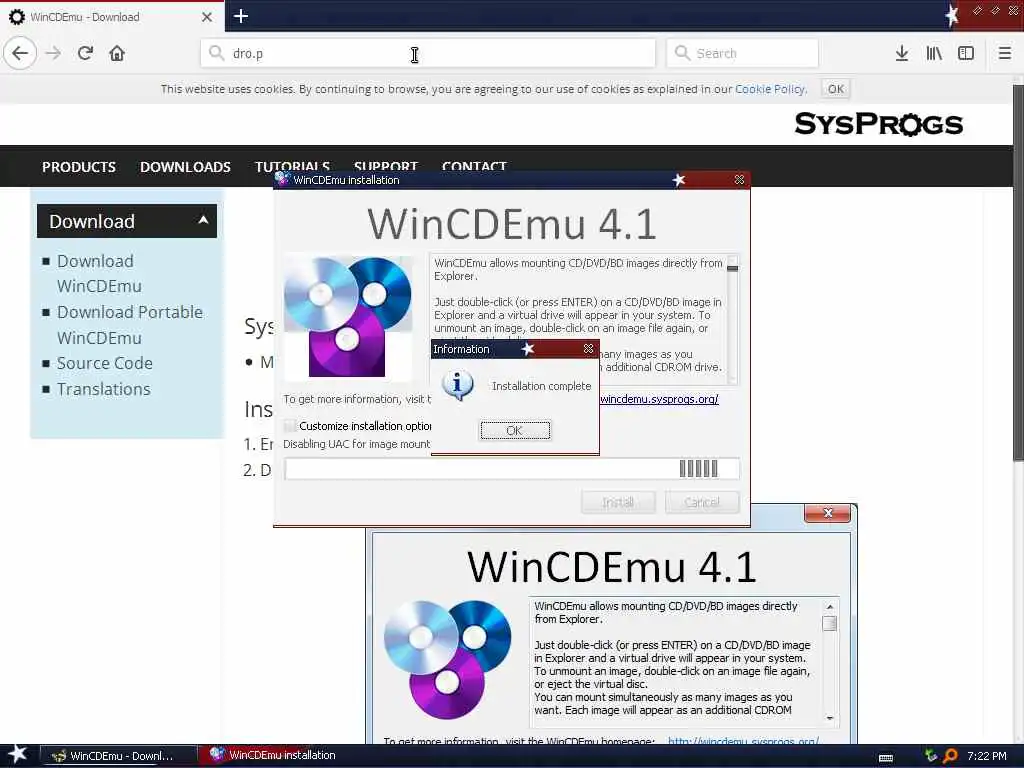Click the WinCDEmu installation title bar icon
The height and width of the screenshot is (768, 1024).
coord(283,179)
